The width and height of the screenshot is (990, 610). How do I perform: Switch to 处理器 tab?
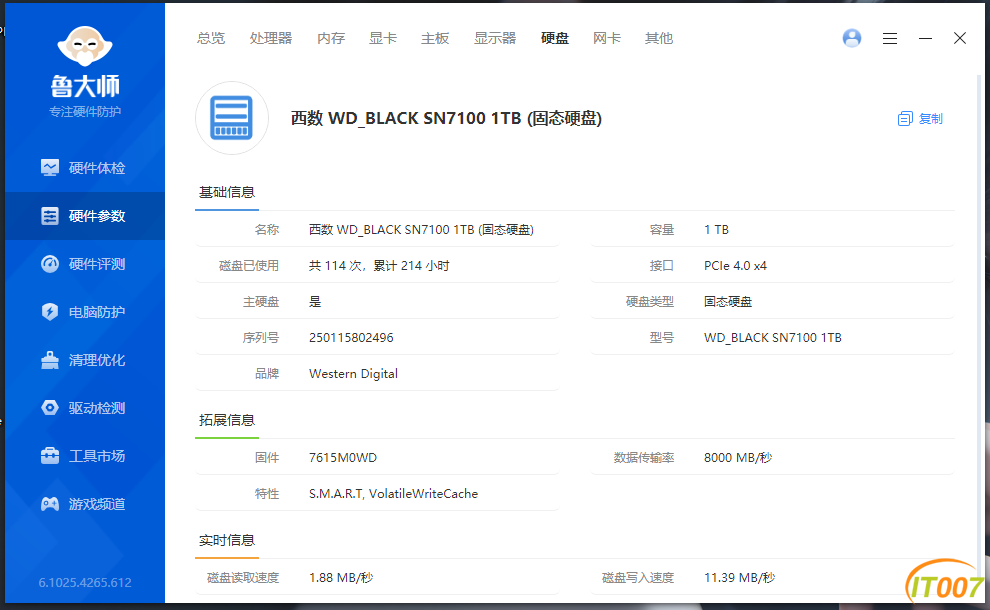(x=271, y=39)
